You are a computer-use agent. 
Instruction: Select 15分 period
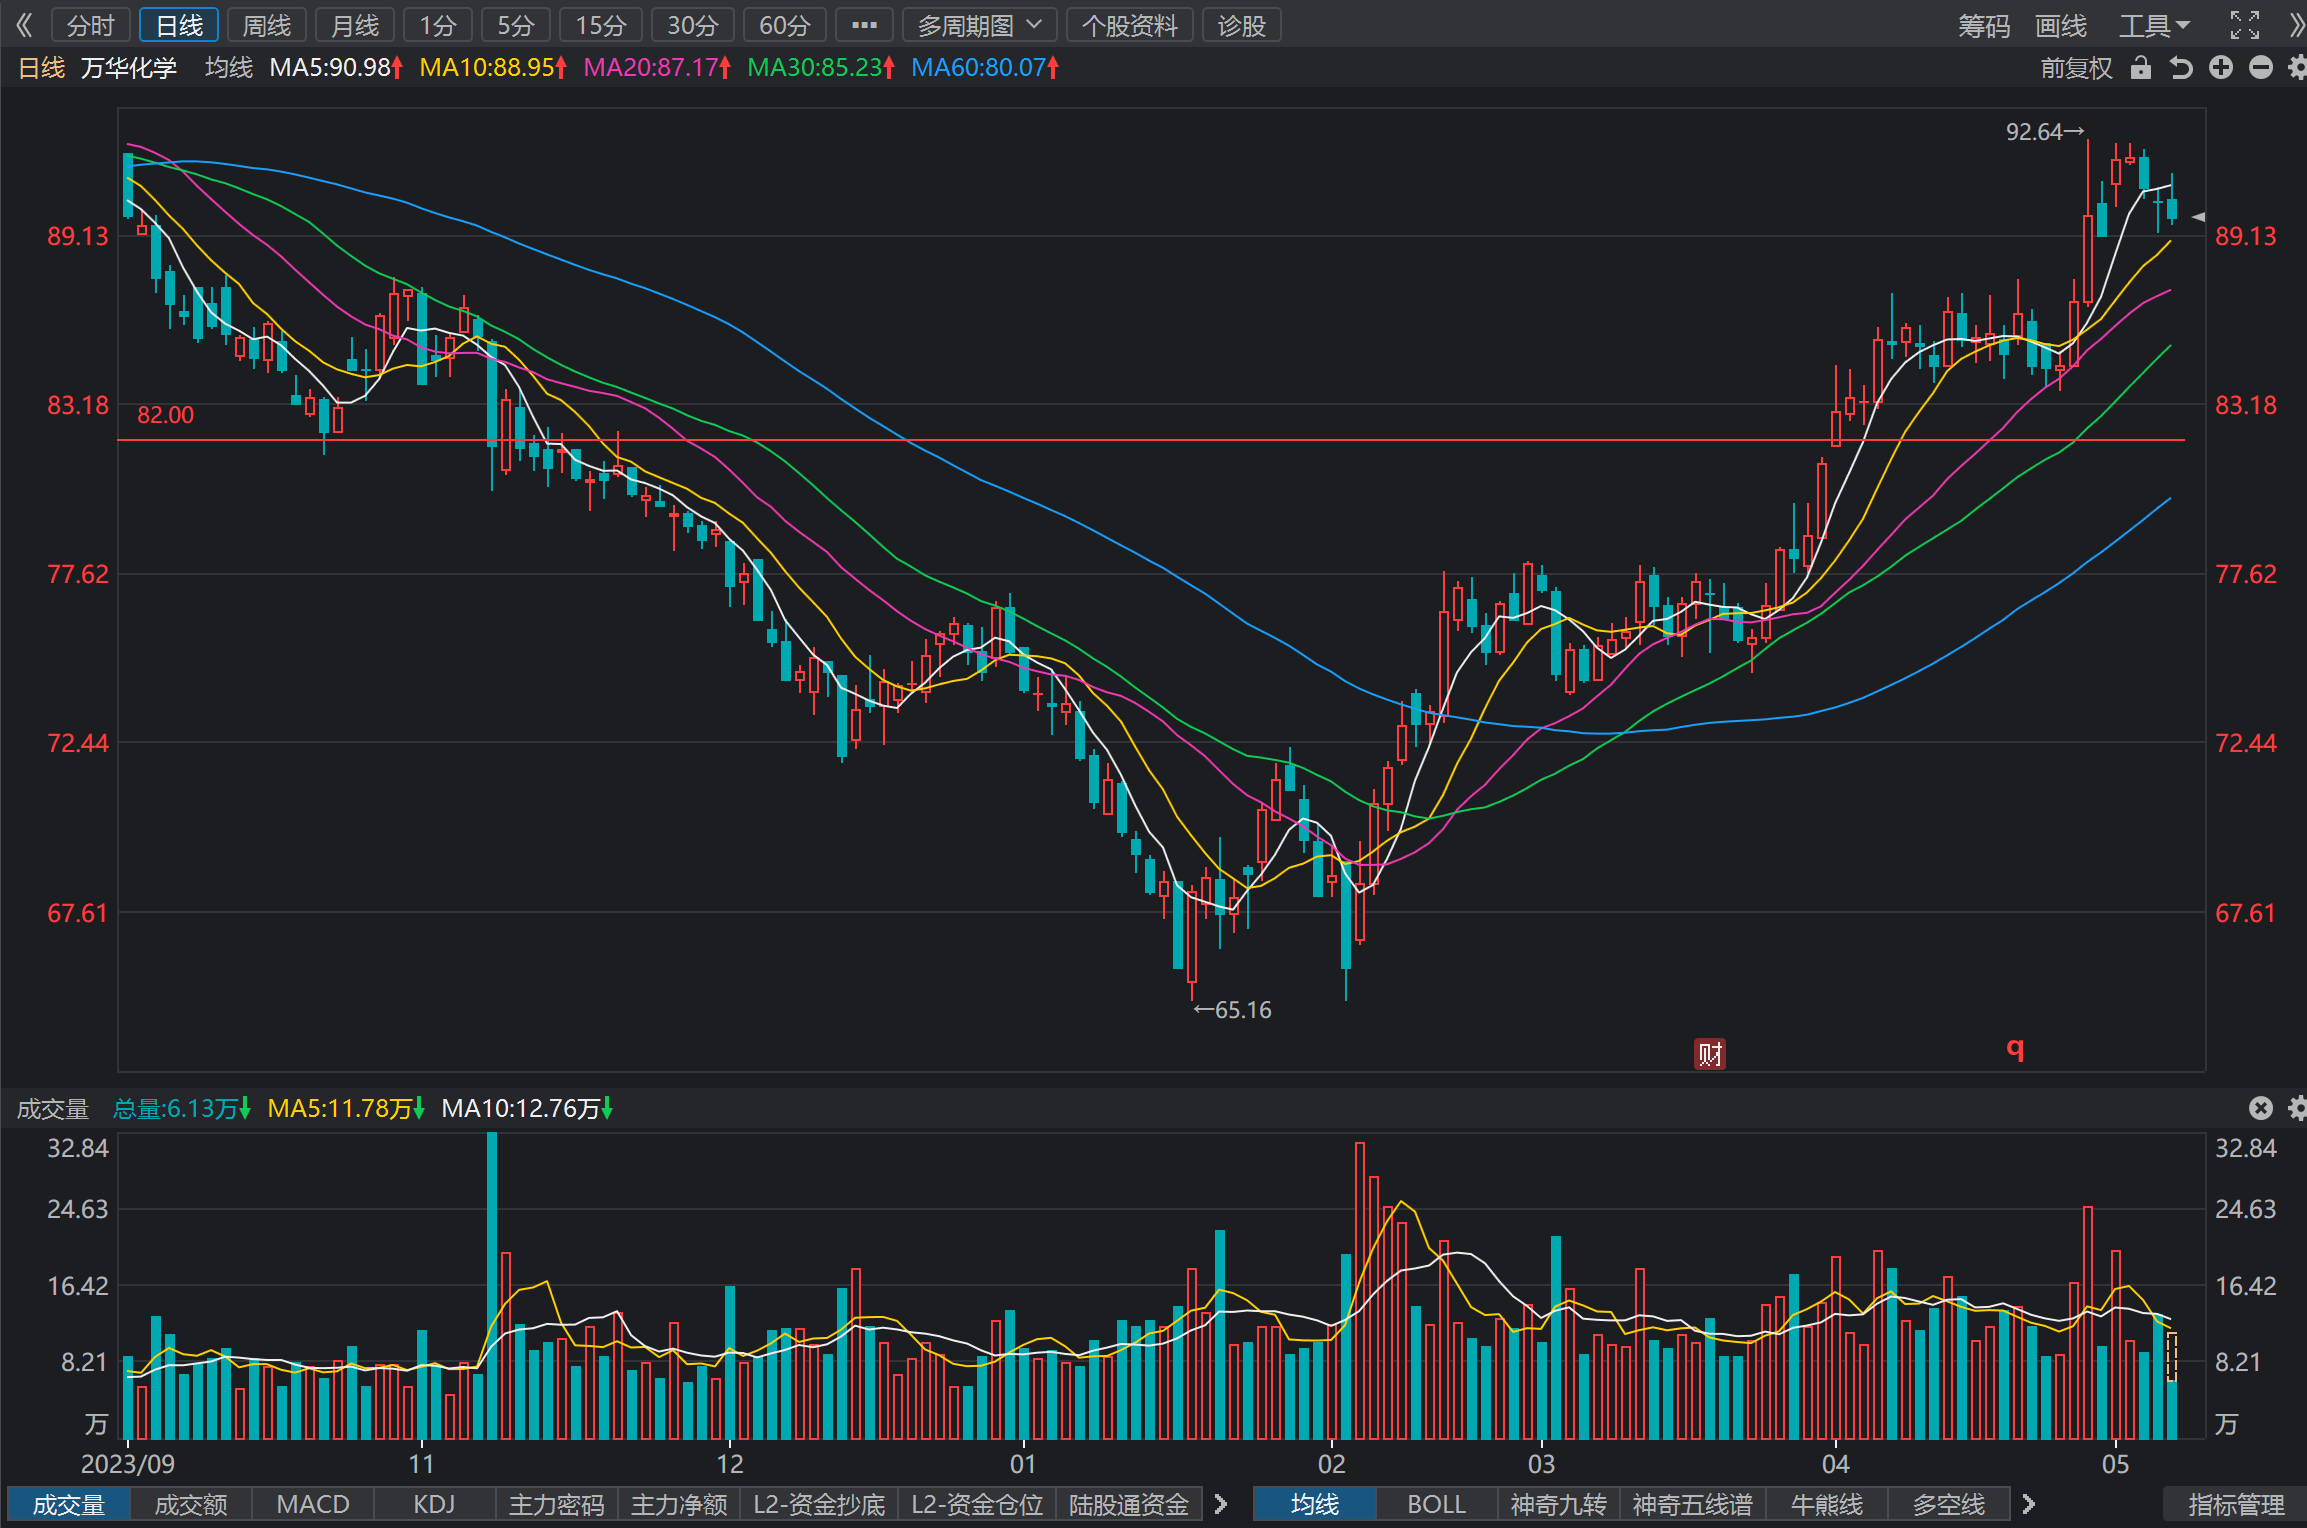[x=601, y=25]
